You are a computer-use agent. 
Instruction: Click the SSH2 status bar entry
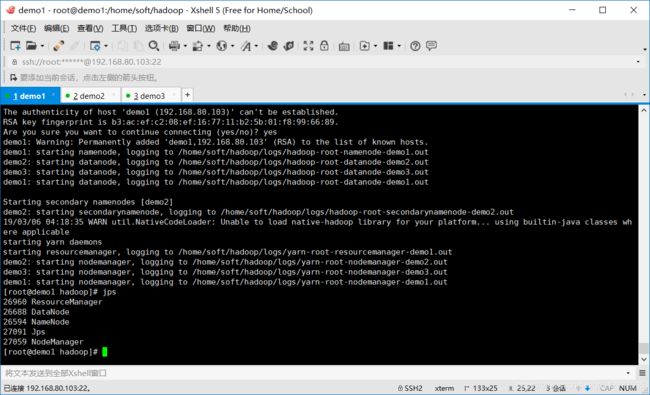pos(410,388)
